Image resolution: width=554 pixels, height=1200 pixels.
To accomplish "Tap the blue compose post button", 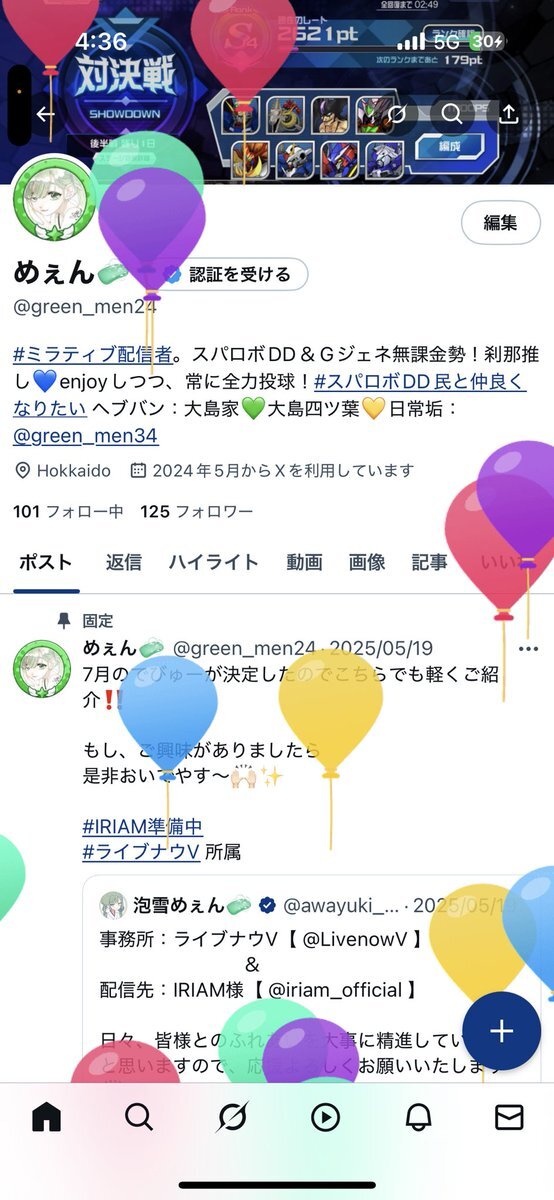I will click(501, 1032).
